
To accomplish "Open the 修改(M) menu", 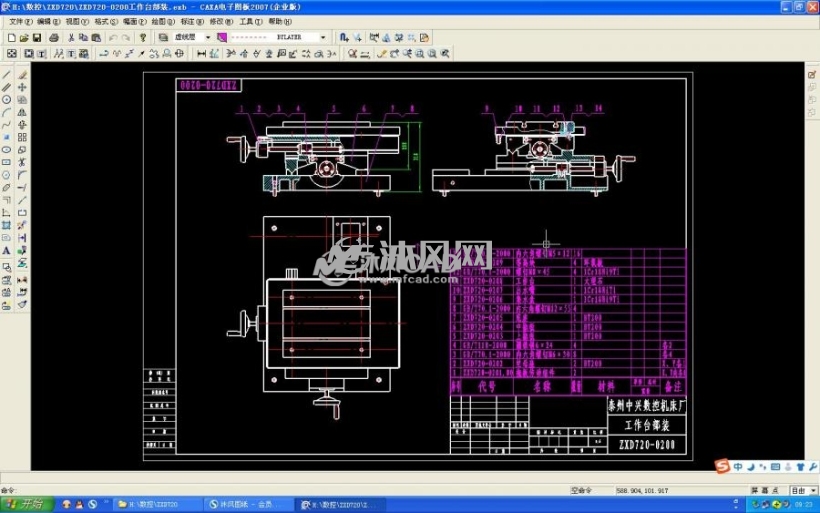I will [x=221, y=21].
